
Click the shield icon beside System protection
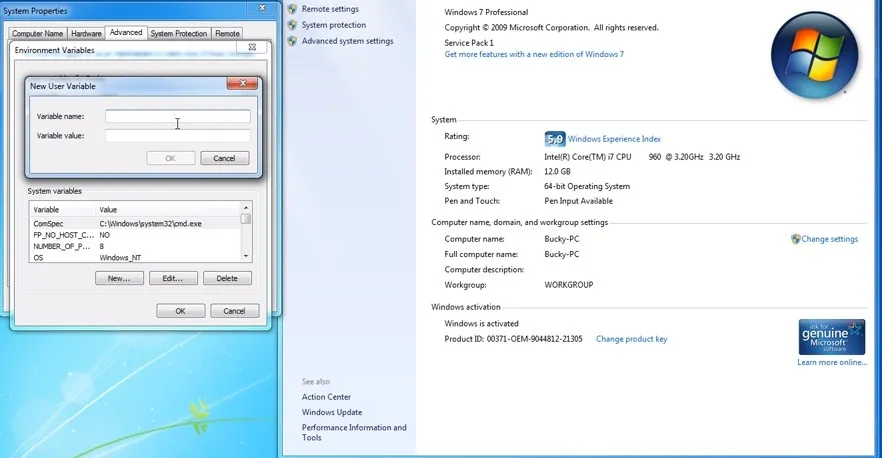(292, 25)
